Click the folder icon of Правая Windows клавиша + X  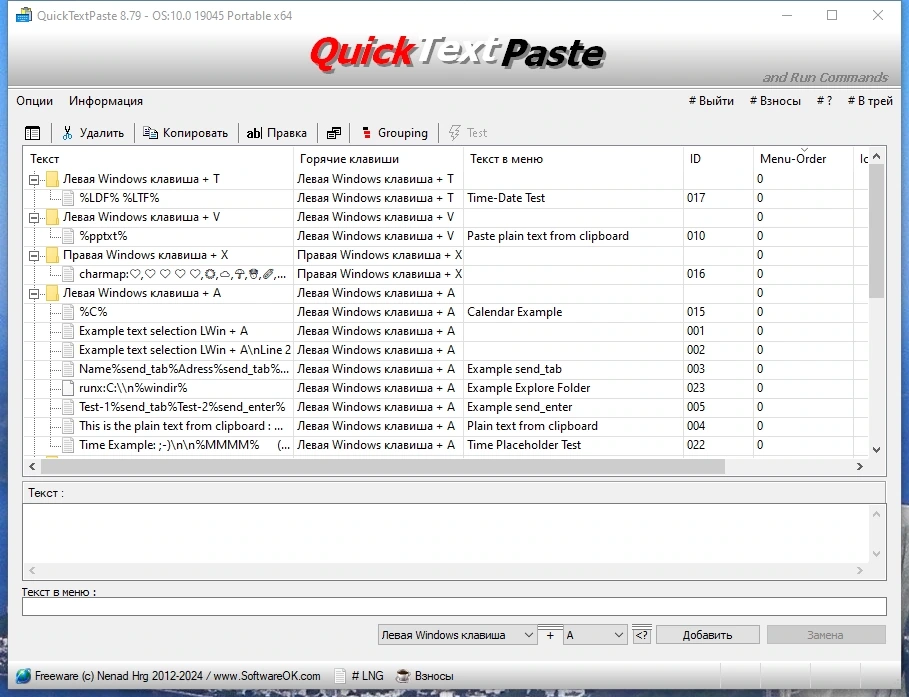pyautogui.click(x=52, y=255)
